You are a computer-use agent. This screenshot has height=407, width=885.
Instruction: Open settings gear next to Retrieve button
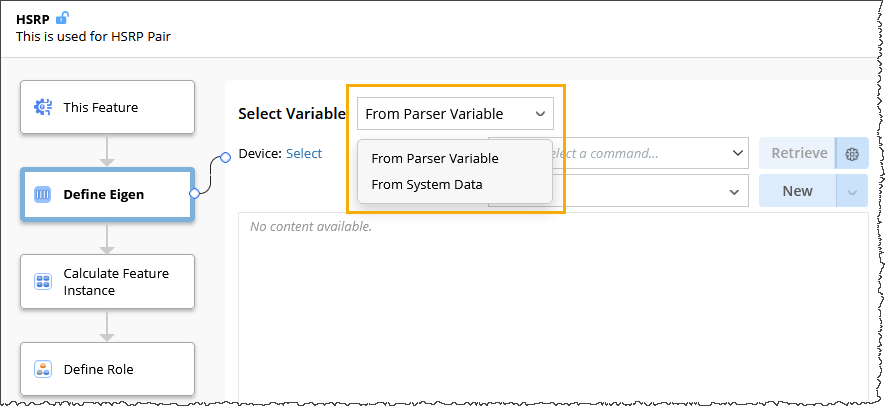(x=853, y=154)
